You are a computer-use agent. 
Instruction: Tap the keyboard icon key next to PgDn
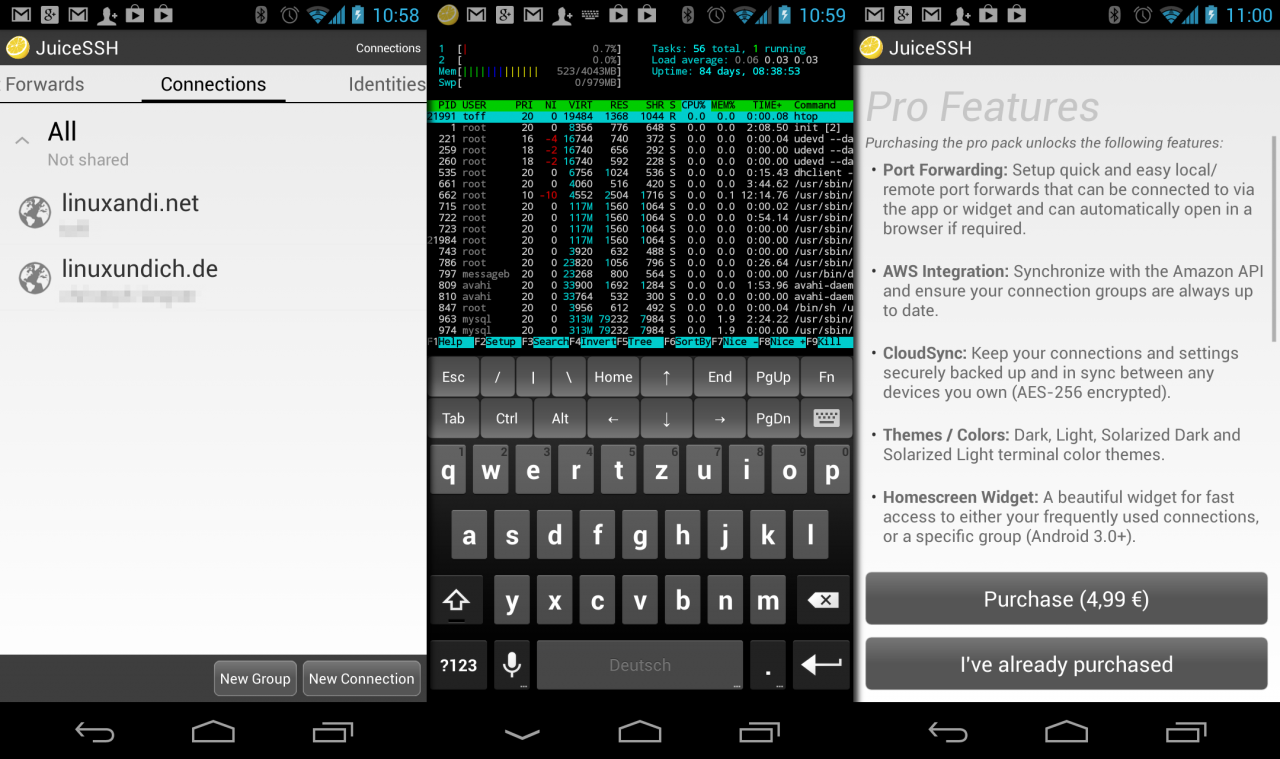click(x=826, y=419)
